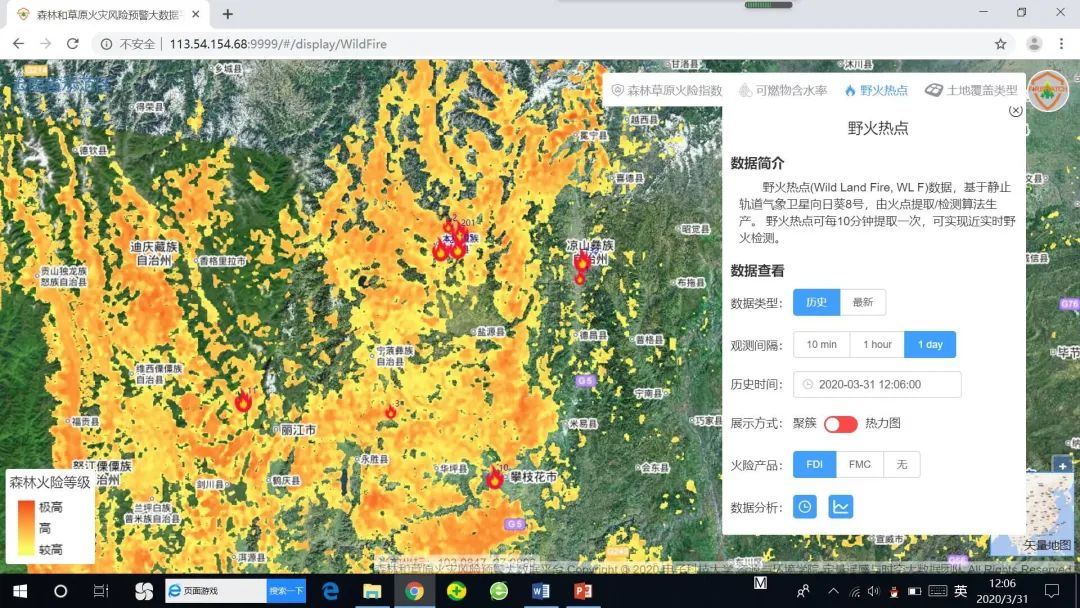Click the 不安全 site info indicator
Image resolution: width=1080 pixels, height=608 pixels.
pyautogui.click(x=128, y=44)
